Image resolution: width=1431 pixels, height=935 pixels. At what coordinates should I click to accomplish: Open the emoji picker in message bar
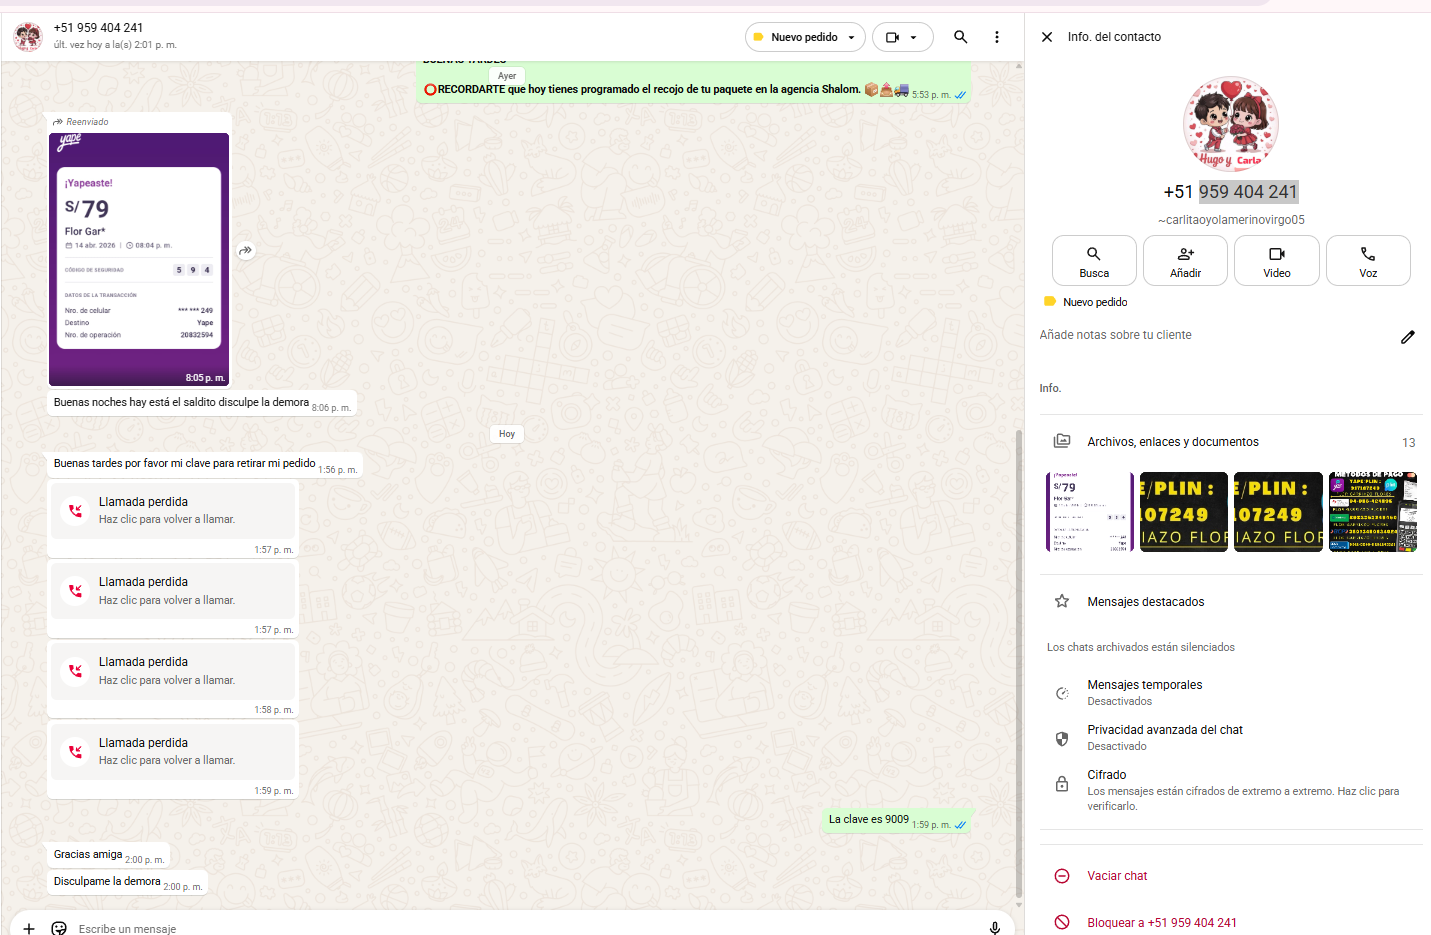point(59,928)
